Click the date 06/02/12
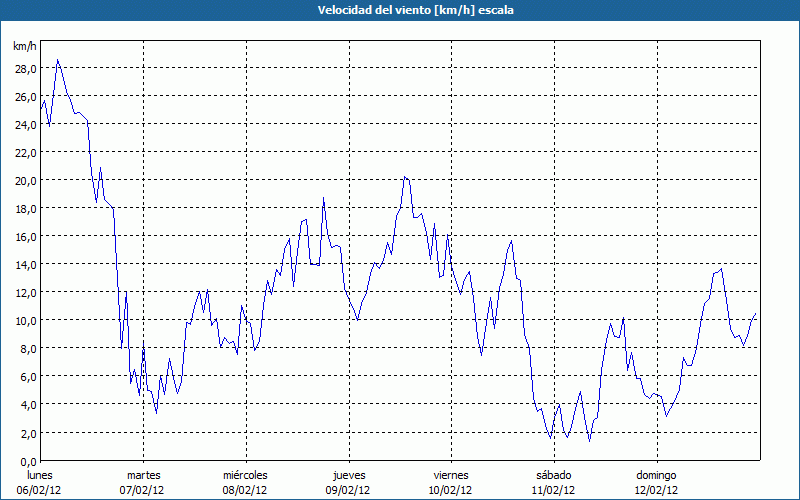Viewport: 800px width, 500px height. point(41,490)
